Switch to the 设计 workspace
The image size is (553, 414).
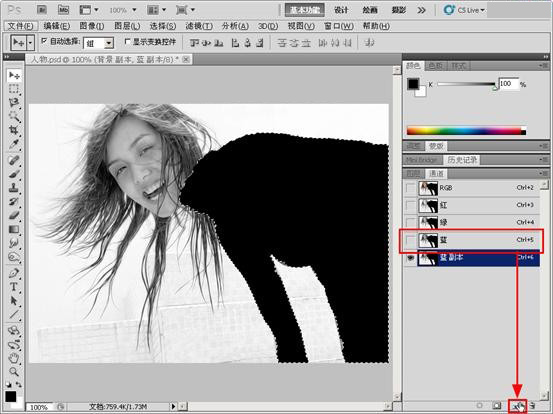341,10
